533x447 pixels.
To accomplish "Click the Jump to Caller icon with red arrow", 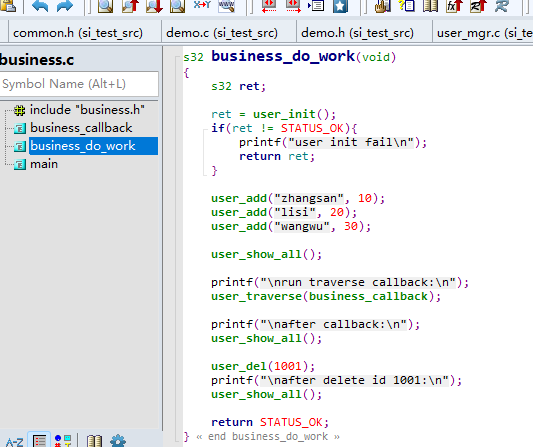I will 478,6.
